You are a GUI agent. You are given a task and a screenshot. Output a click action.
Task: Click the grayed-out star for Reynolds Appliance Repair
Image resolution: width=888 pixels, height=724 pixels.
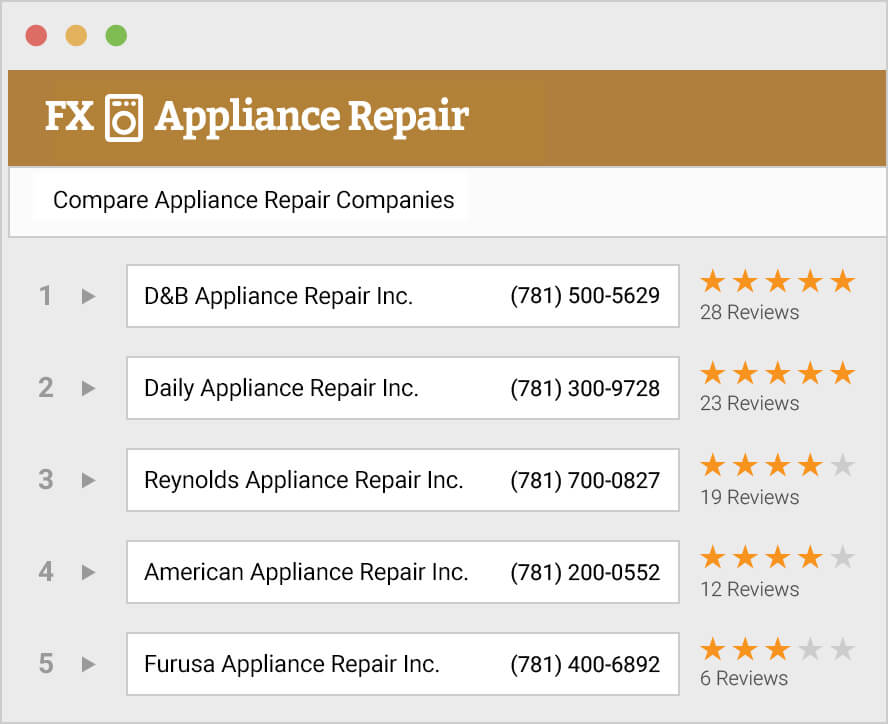pos(843,466)
